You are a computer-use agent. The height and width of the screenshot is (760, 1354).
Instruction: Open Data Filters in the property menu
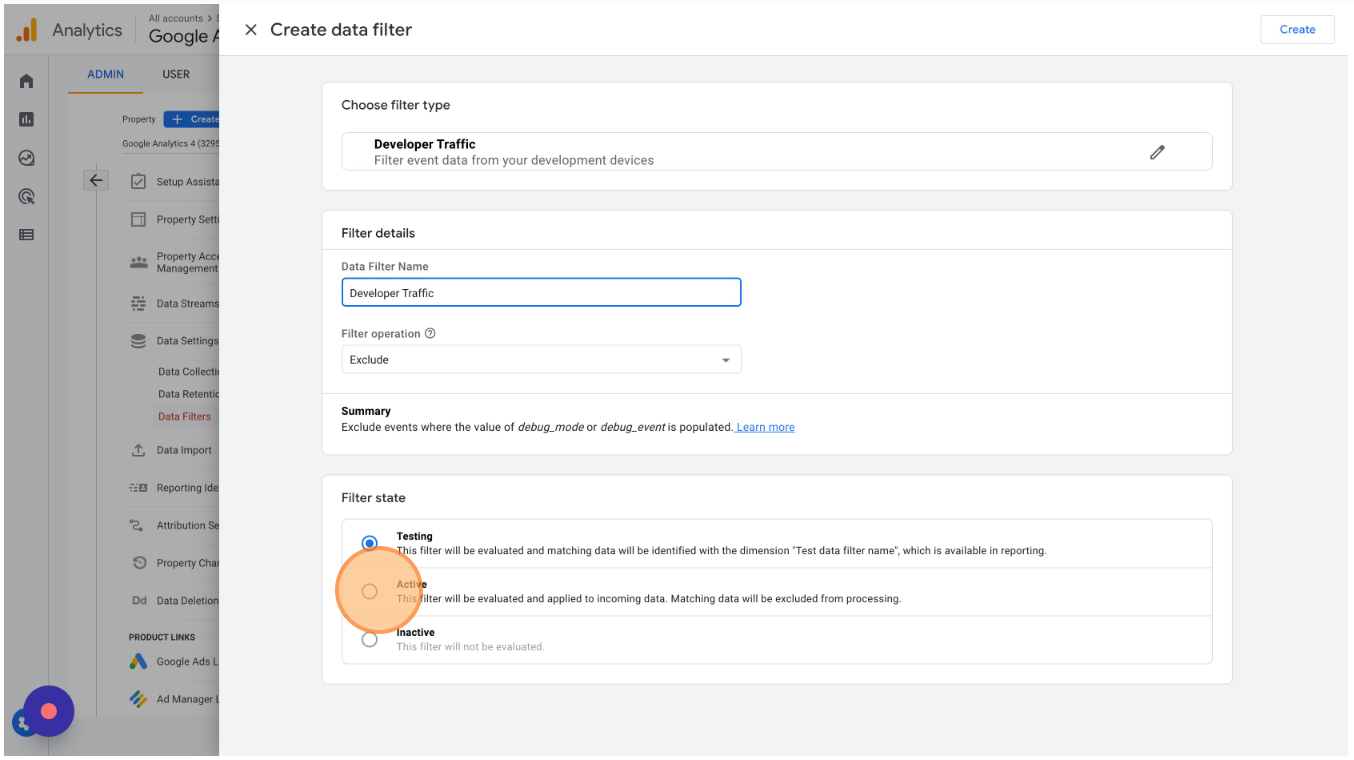(184, 417)
